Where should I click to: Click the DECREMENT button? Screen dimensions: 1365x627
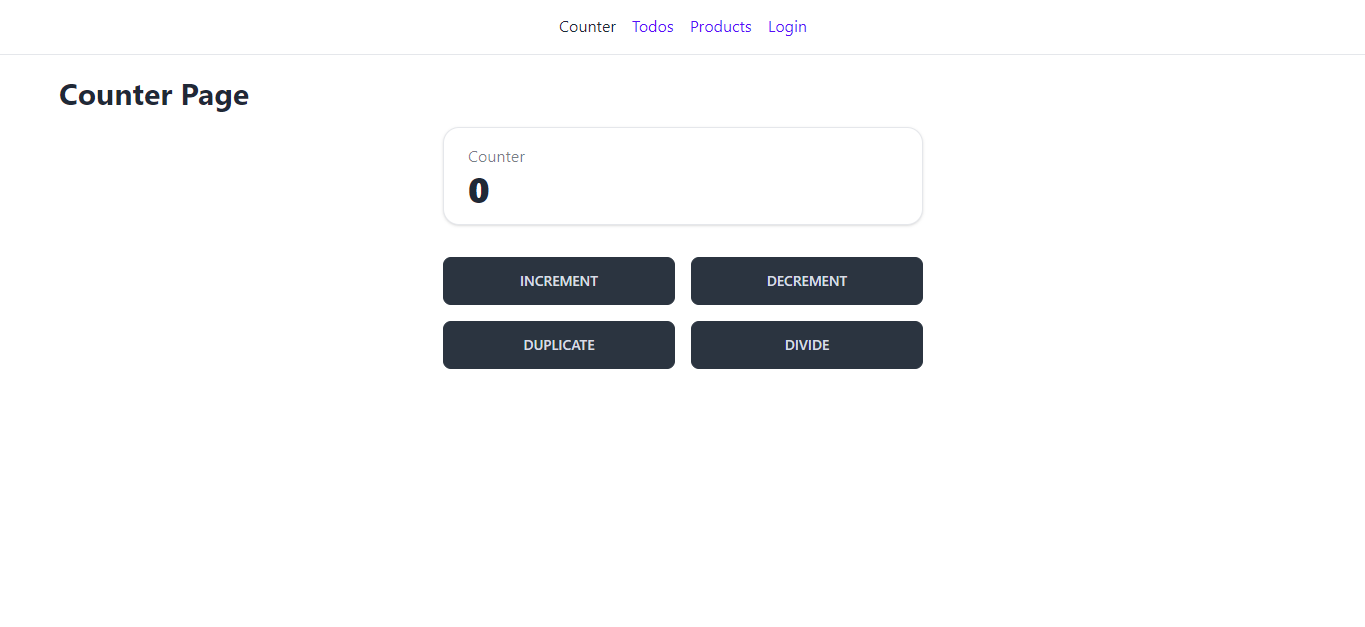[807, 281]
